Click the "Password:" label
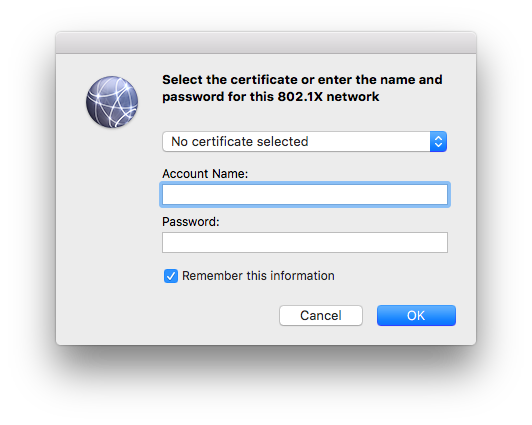 coord(191,222)
